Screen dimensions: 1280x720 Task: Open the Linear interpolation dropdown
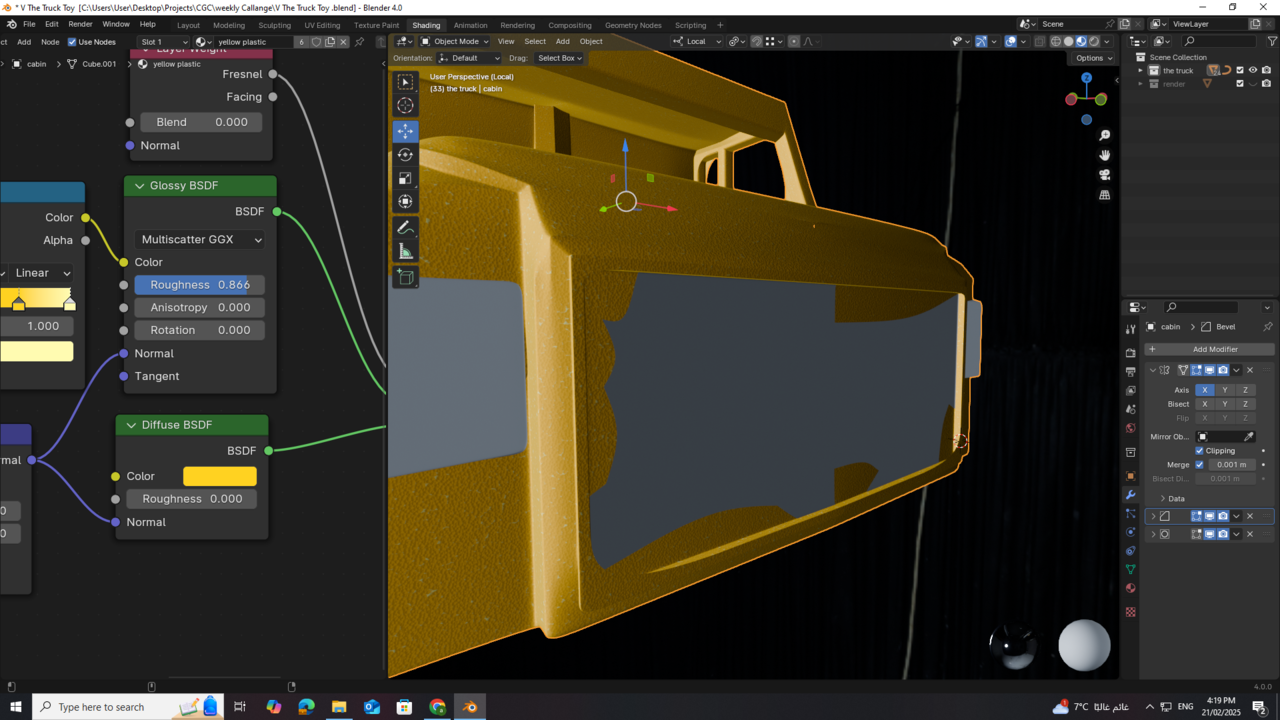40,273
